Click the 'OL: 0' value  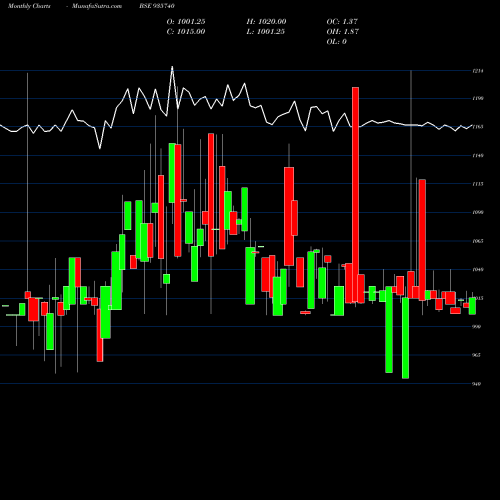point(337,42)
